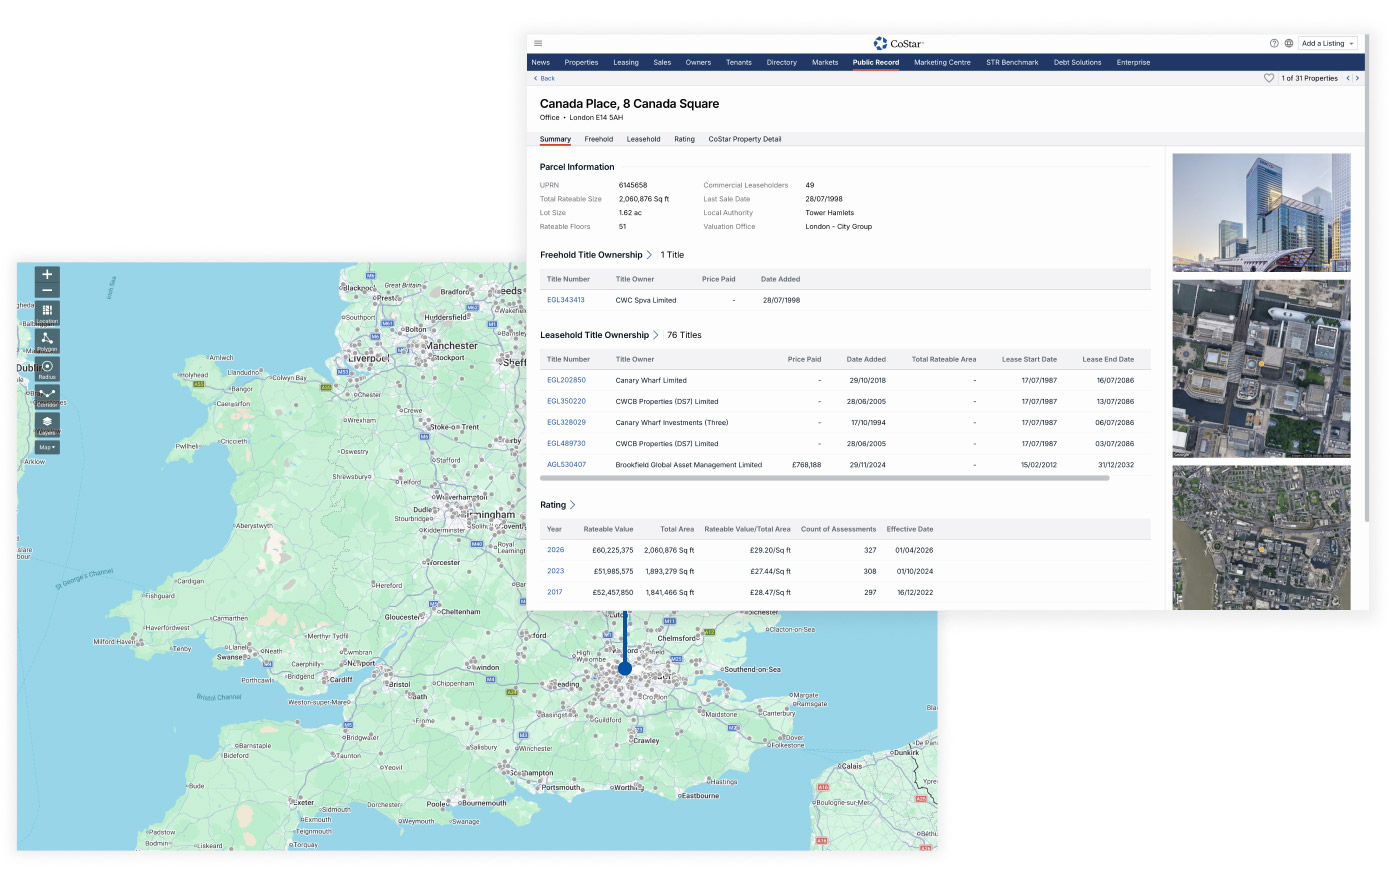Expand Freehold Title Ownership chevron
1400x873 pixels.
tap(649, 255)
